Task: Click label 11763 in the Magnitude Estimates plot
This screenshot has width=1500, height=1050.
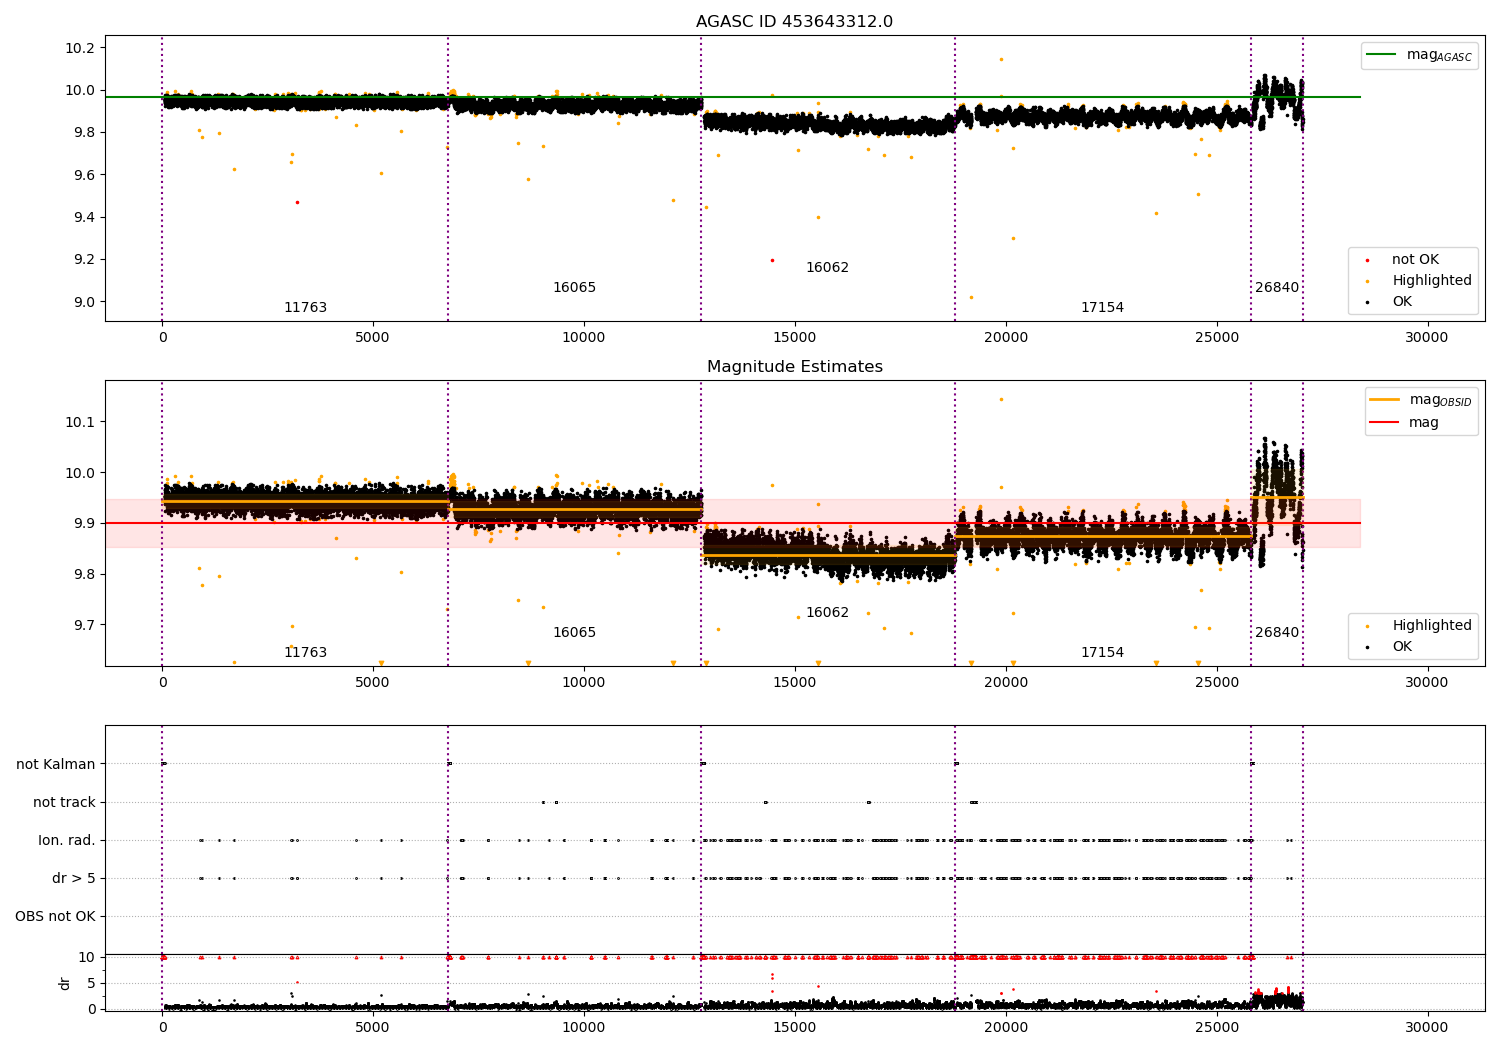Action: click(305, 653)
